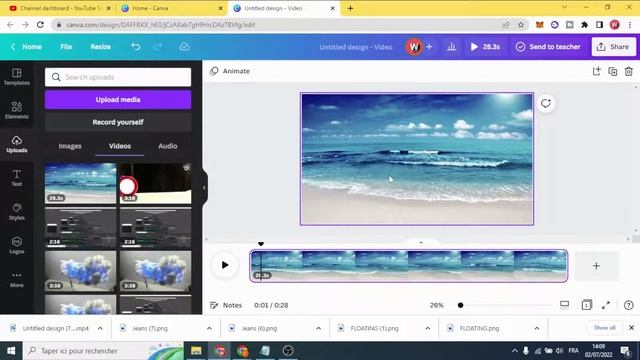640x360 pixels.
Task: Open the browser extensions puzzle icon
Action: tap(584, 25)
